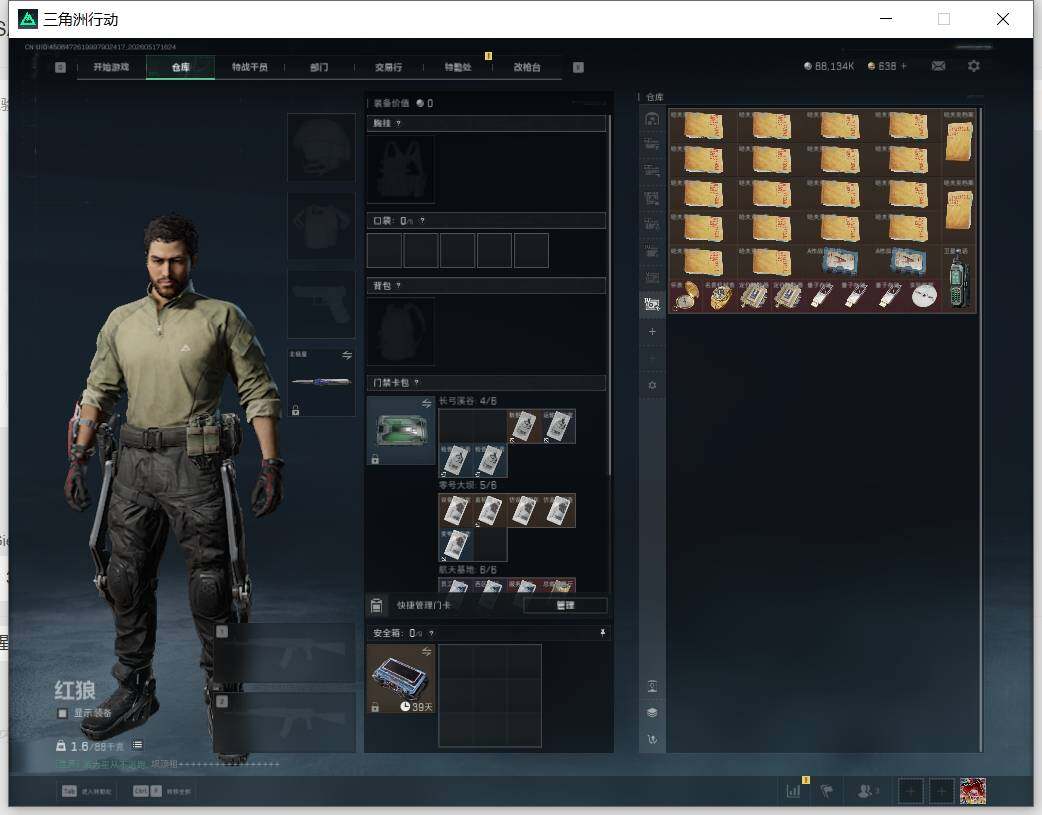Click the 红狼 operator name
This screenshot has height=815, width=1042.
point(75,691)
